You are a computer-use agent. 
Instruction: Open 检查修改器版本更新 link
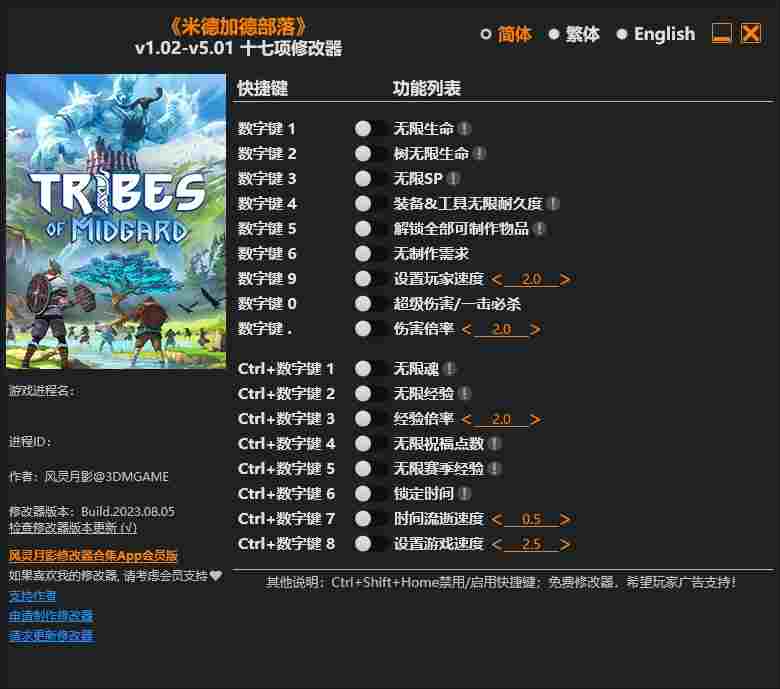point(73,528)
